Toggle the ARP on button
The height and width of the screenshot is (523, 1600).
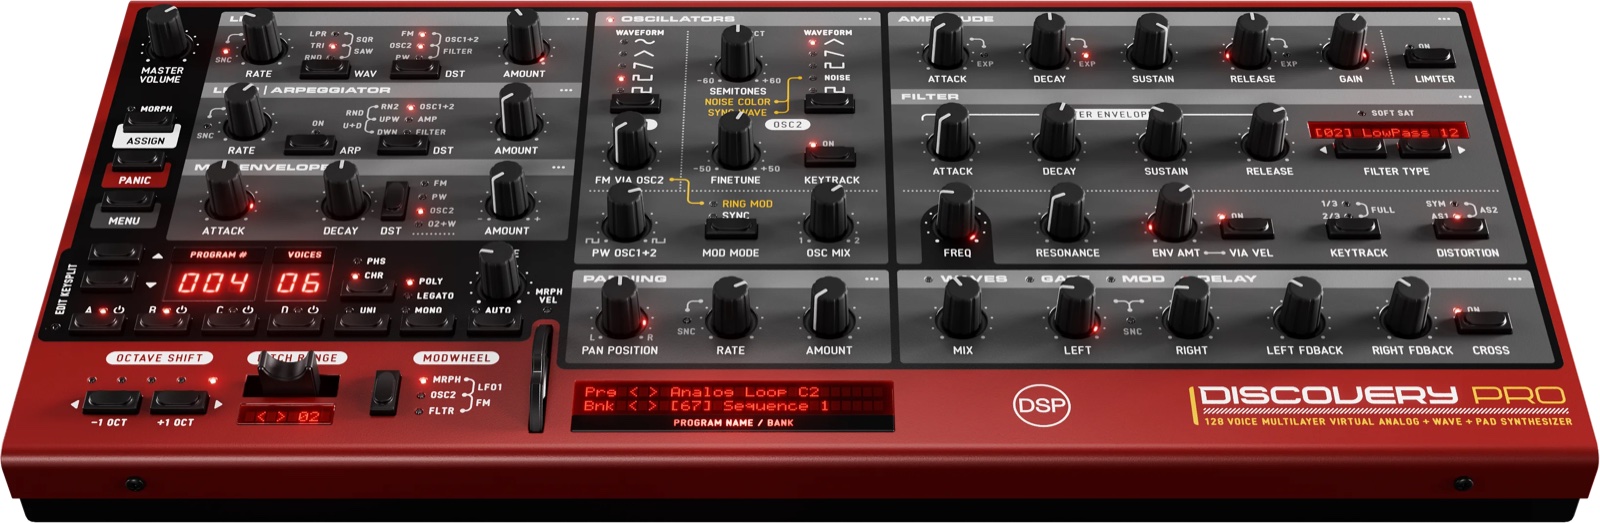(x=310, y=145)
